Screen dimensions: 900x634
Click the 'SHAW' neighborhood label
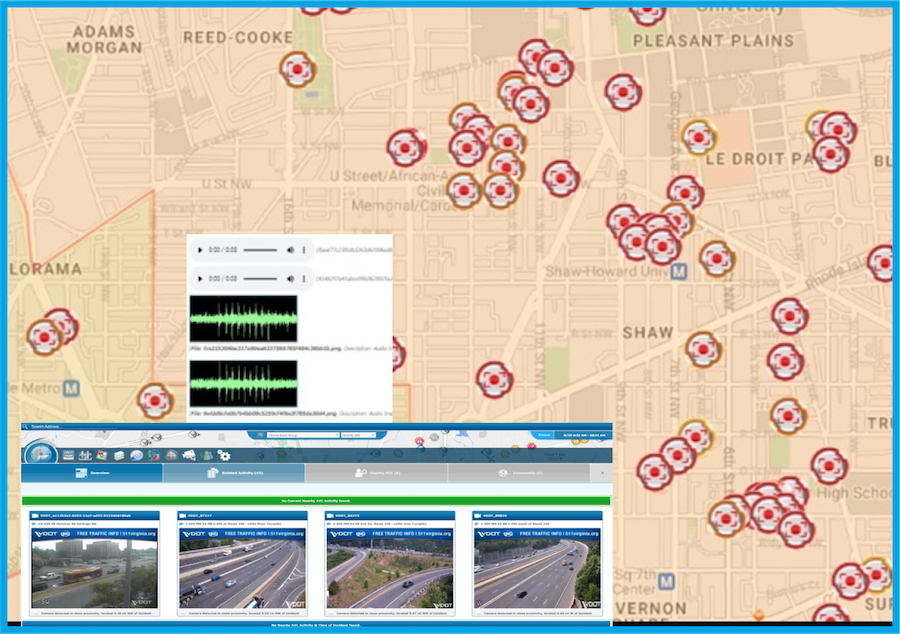click(648, 333)
